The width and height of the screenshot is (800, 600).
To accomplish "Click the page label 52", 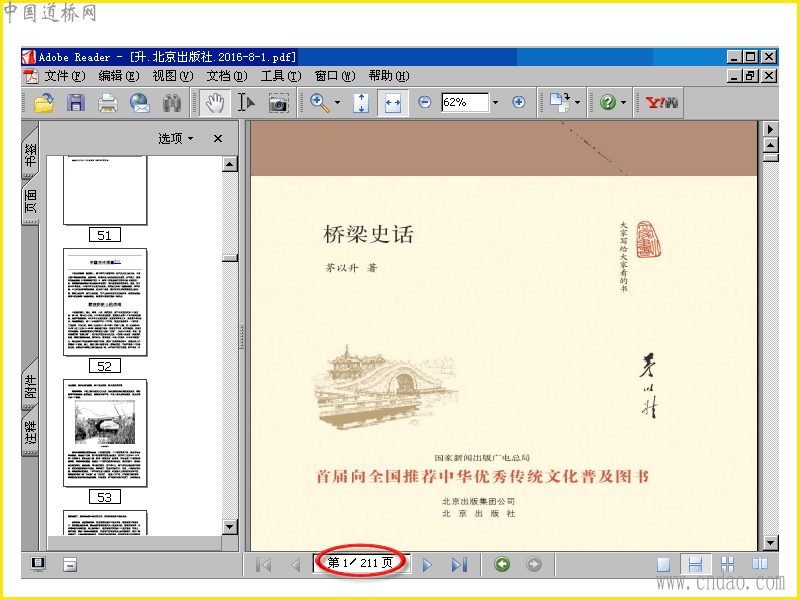I will tap(105, 366).
